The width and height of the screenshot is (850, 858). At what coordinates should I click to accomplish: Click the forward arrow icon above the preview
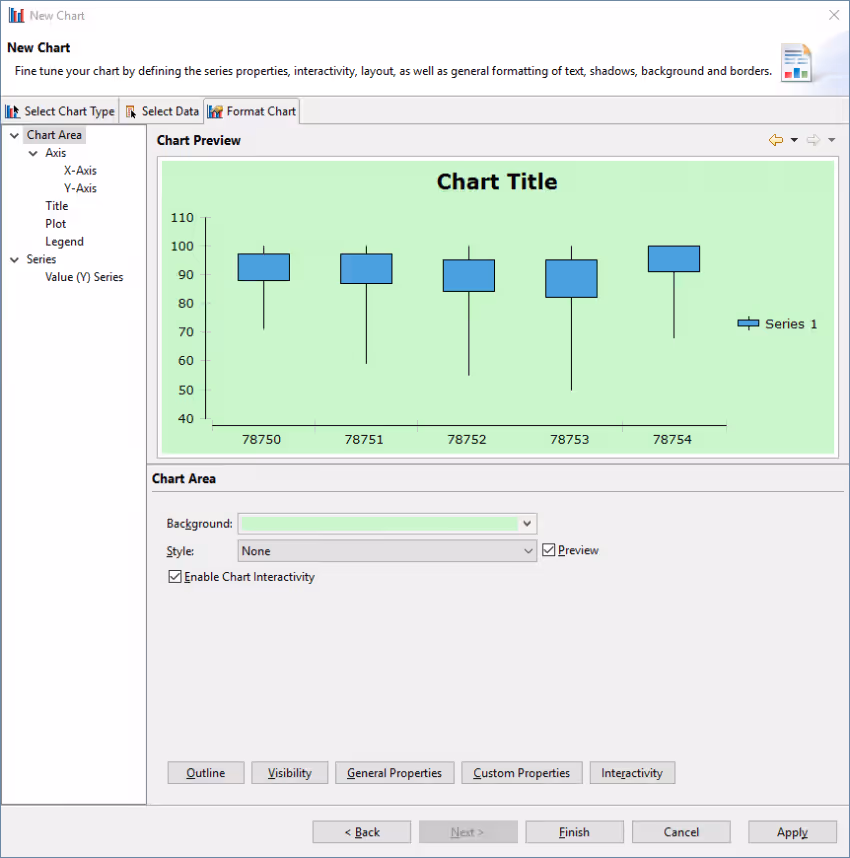(813, 141)
